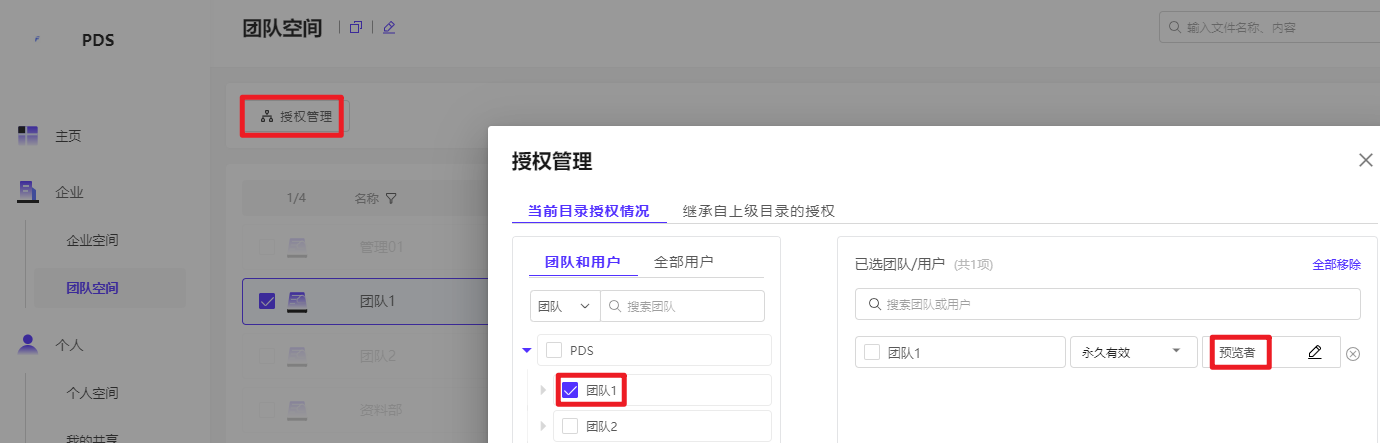Click the 个人 personal icon
The height and width of the screenshot is (443, 1380).
tap(28, 344)
